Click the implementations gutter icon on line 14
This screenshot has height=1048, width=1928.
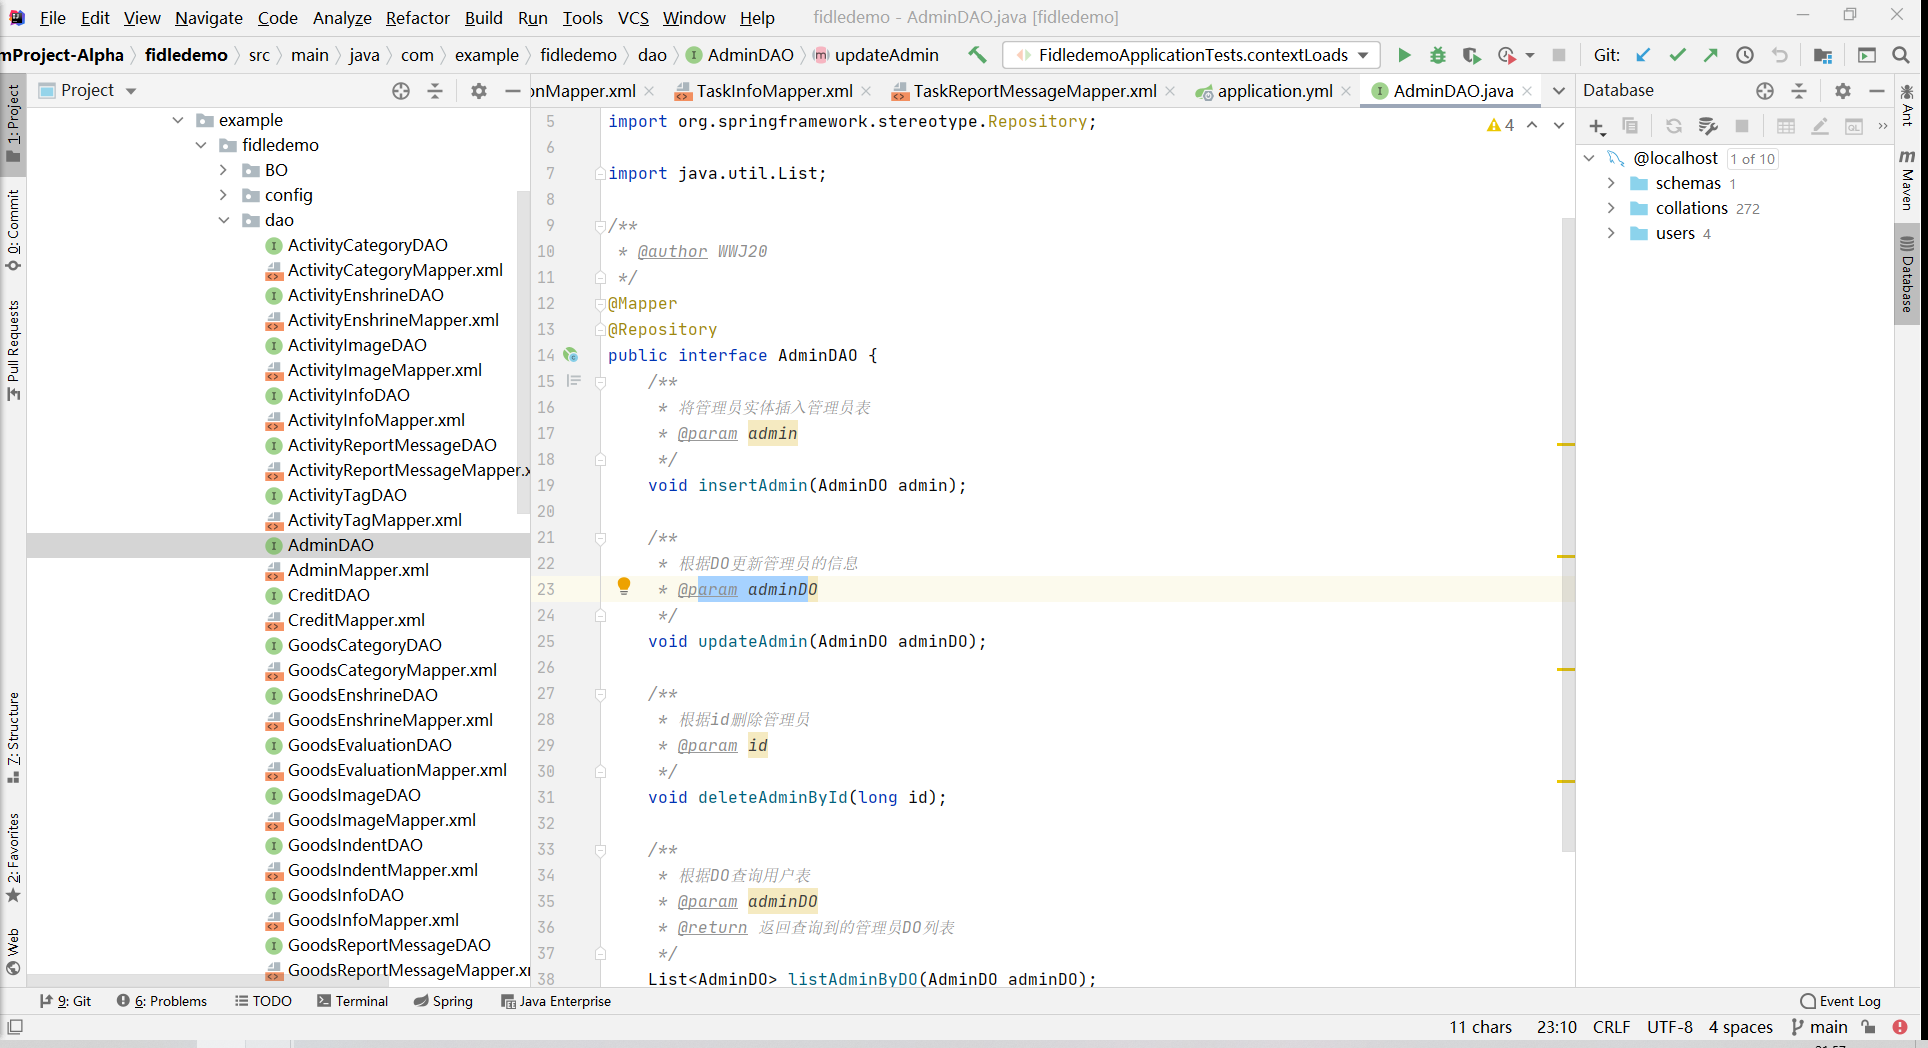(x=570, y=355)
